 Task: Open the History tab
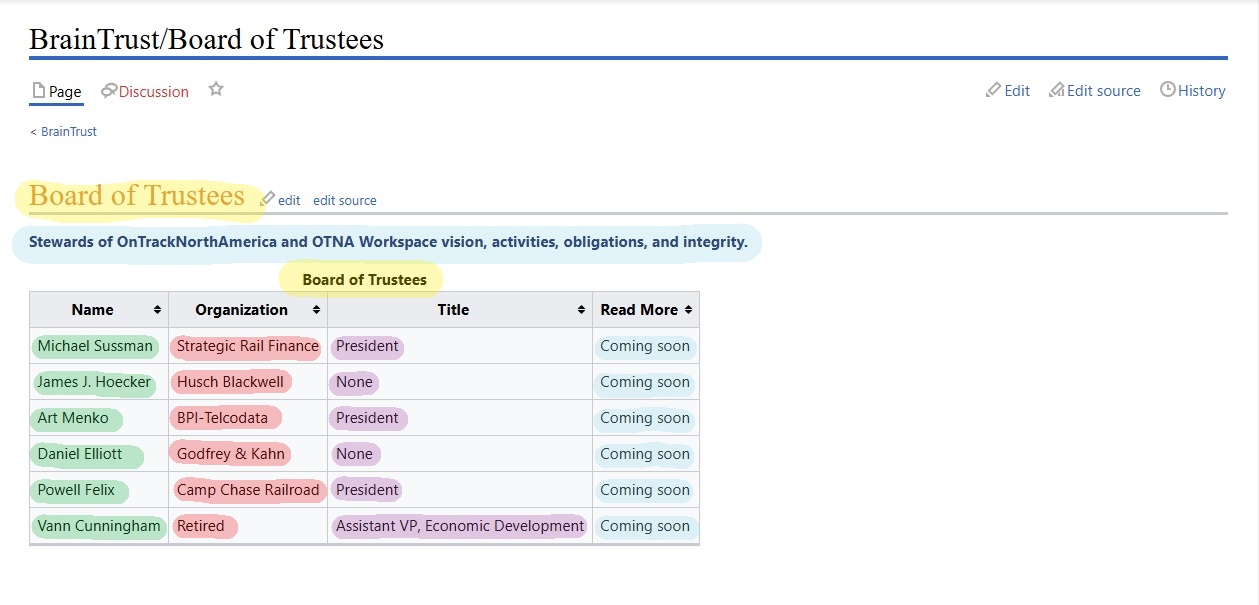tap(1201, 91)
